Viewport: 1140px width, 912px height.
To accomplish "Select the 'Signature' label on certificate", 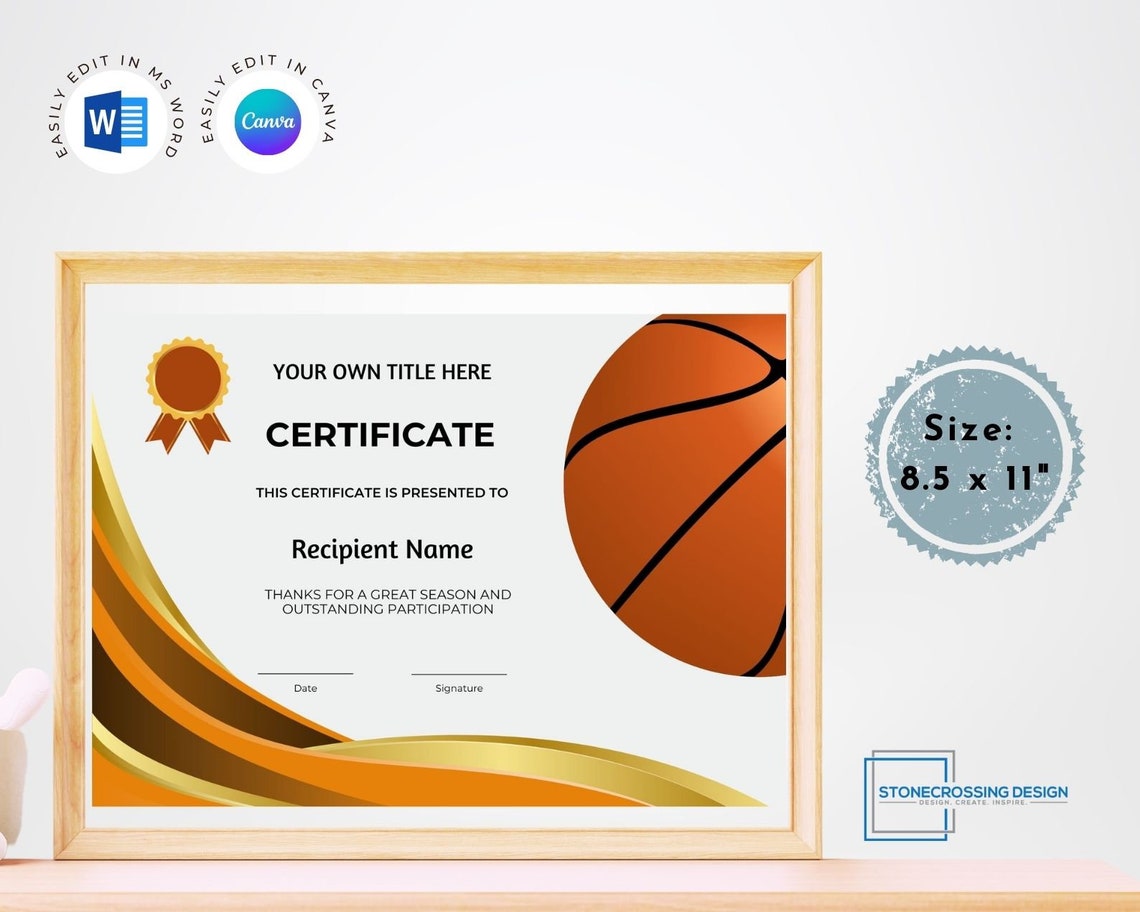I will click(x=459, y=688).
